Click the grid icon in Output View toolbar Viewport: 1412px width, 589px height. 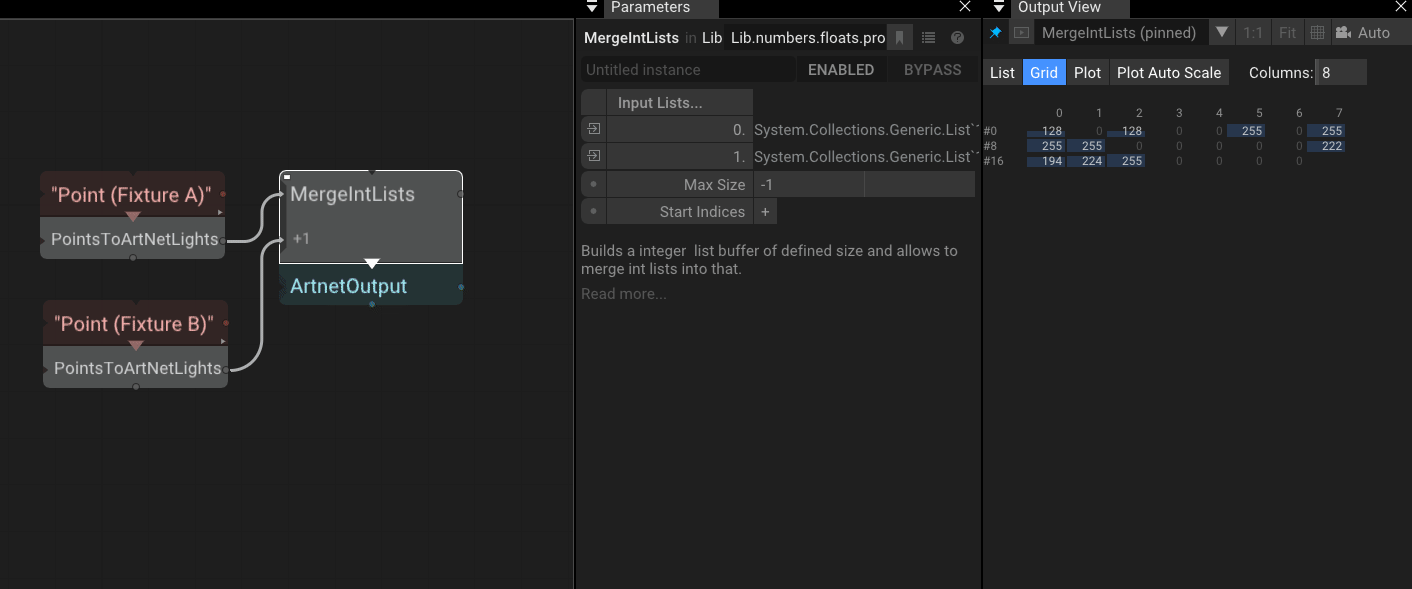[x=1317, y=33]
